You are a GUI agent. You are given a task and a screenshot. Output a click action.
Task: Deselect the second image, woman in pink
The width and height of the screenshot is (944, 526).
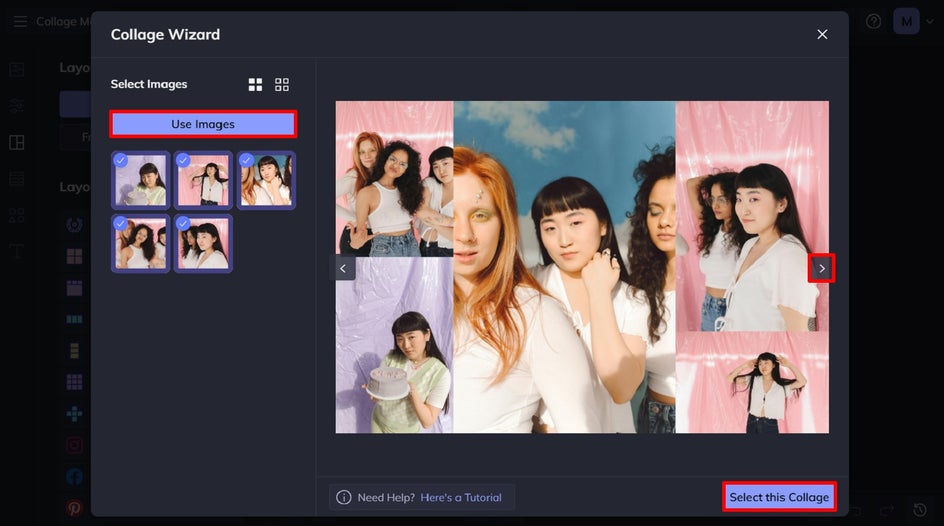(x=203, y=180)
